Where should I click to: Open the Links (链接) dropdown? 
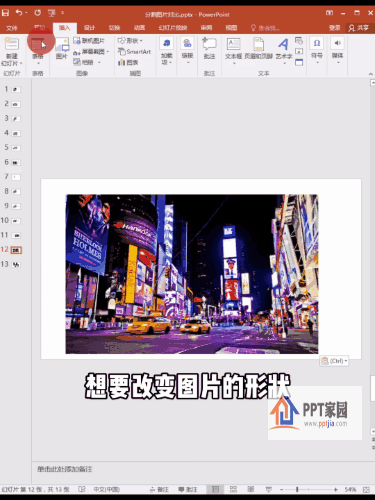click(x=187, y=50)
